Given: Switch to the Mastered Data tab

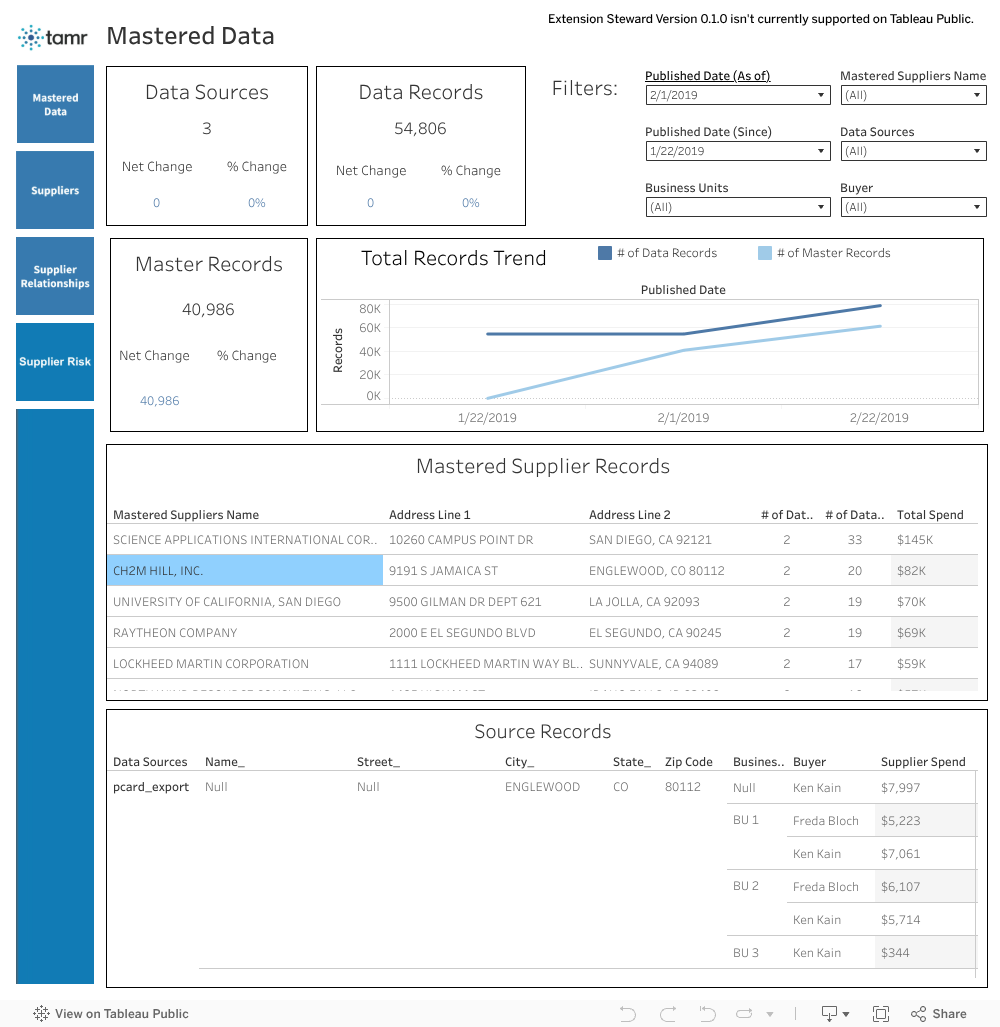Looking at the screenshot, I should point(55,104).
